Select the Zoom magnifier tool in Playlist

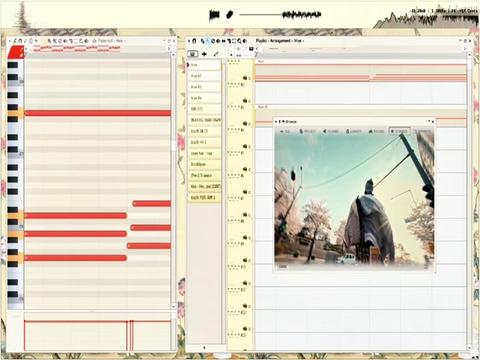point(239,41)
